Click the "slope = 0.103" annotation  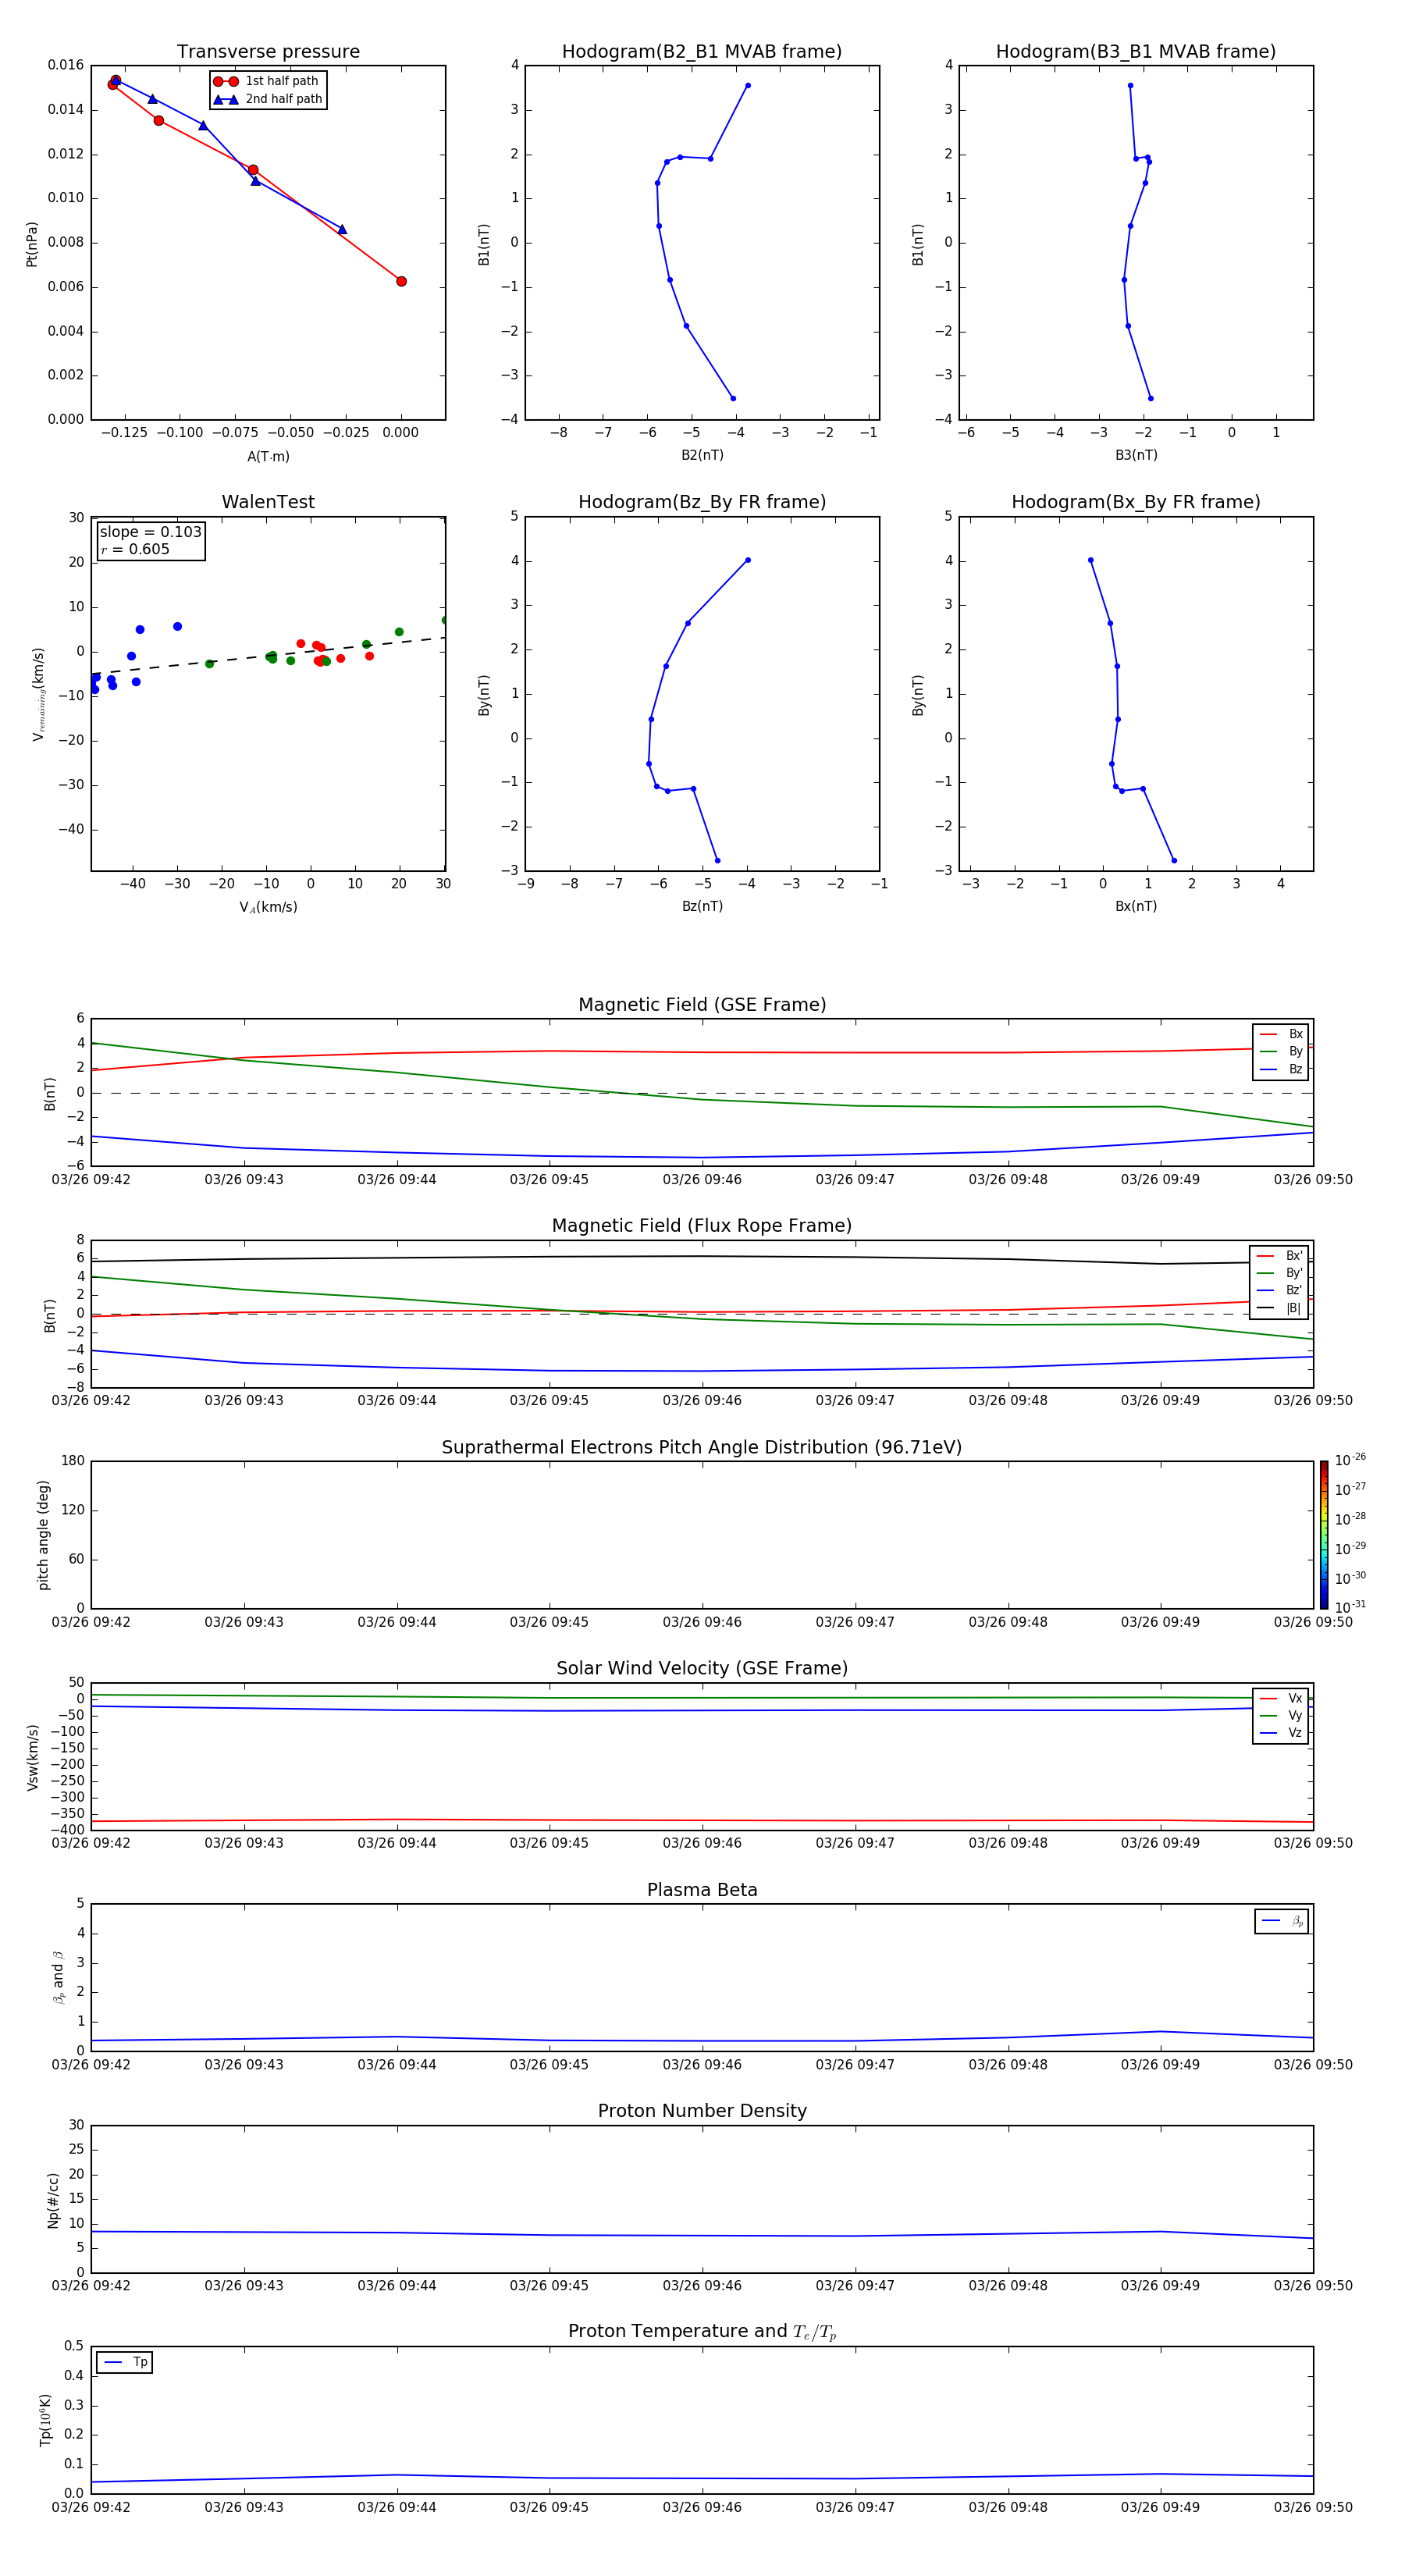pyautogui.click(x=150, y=532)
